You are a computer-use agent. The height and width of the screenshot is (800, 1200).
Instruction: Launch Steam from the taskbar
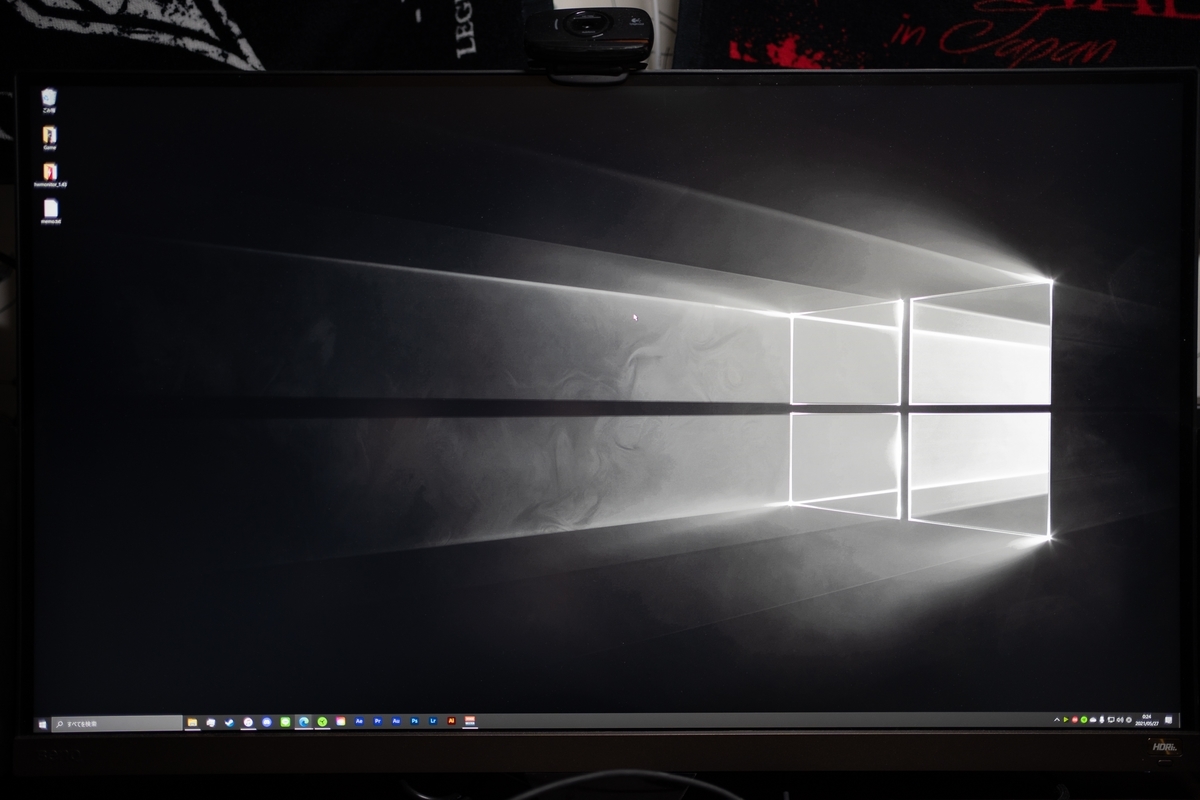[230, 722]
